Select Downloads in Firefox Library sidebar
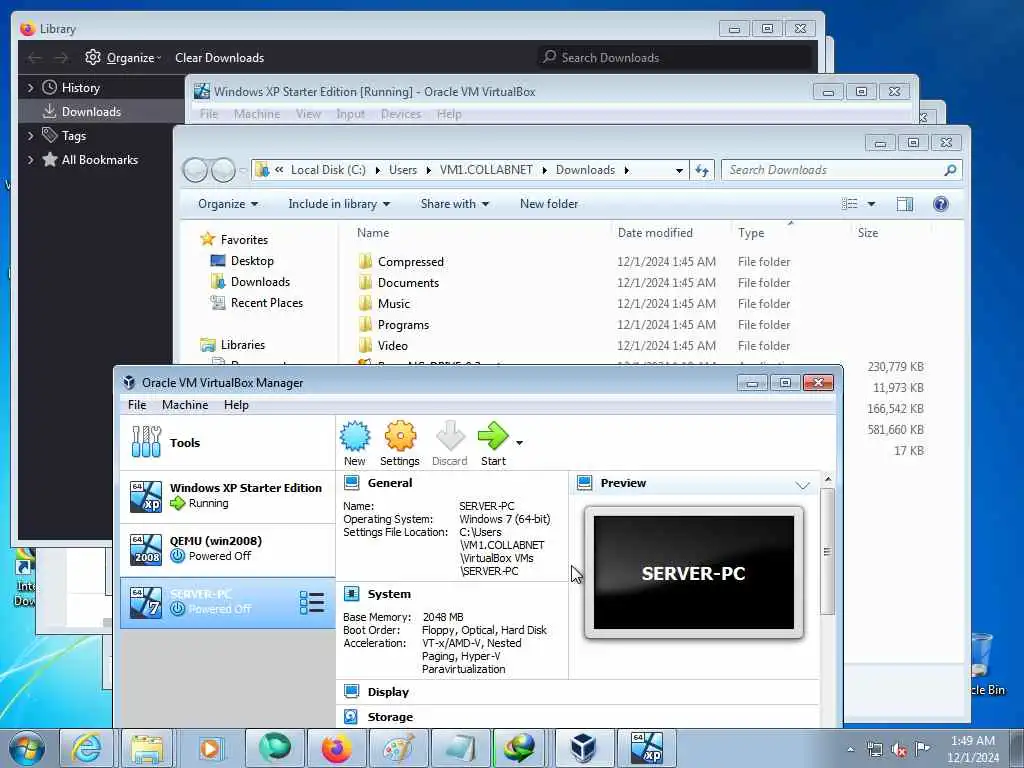1024x768 pixels. (102, 112)
